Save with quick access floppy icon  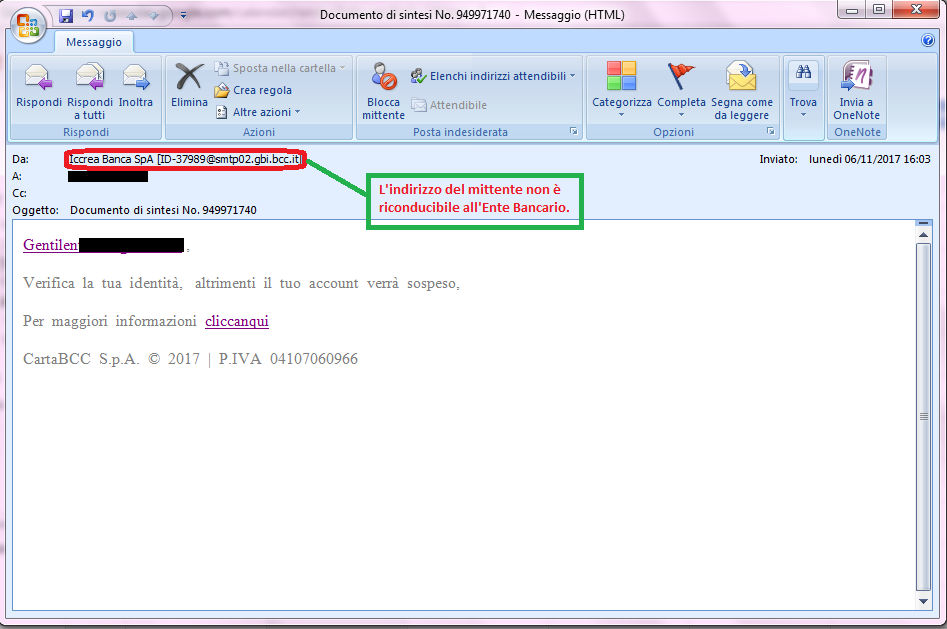(66, 16)
